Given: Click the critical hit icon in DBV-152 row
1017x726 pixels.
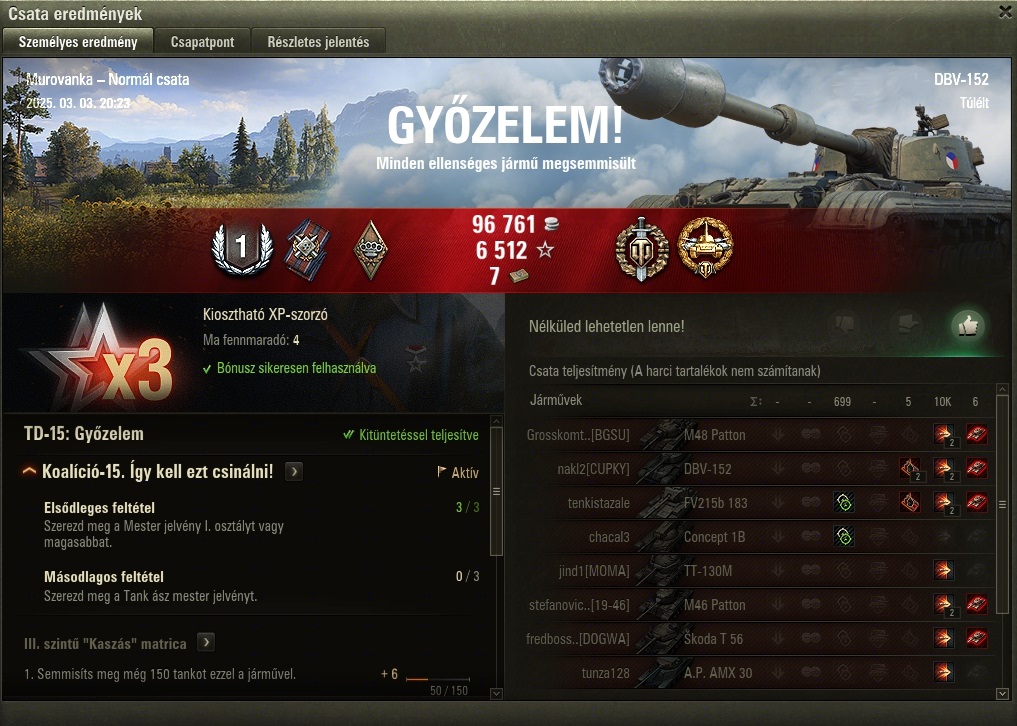Looking at the screenshot, I should coord(910,468).
